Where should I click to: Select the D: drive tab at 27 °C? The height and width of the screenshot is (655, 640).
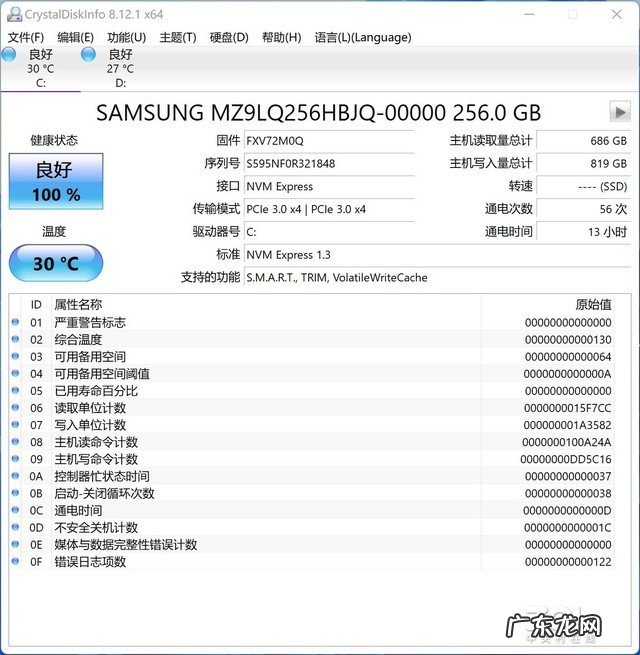tap(120, 69)
